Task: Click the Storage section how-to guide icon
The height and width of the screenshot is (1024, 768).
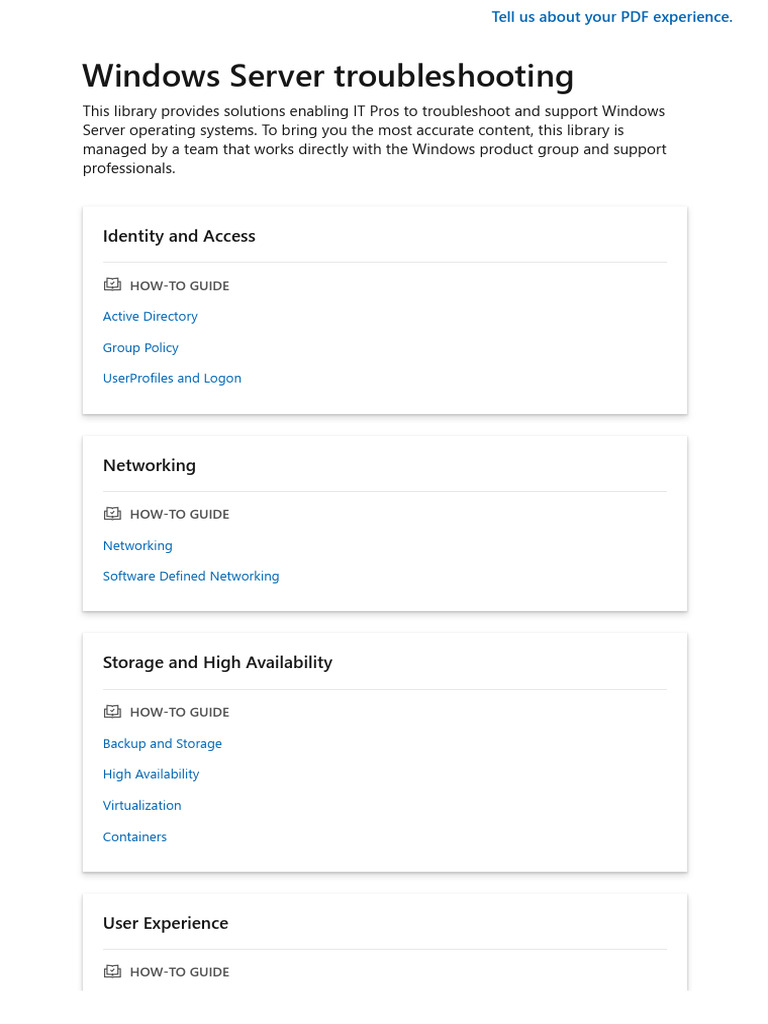Action: [112, 712]
